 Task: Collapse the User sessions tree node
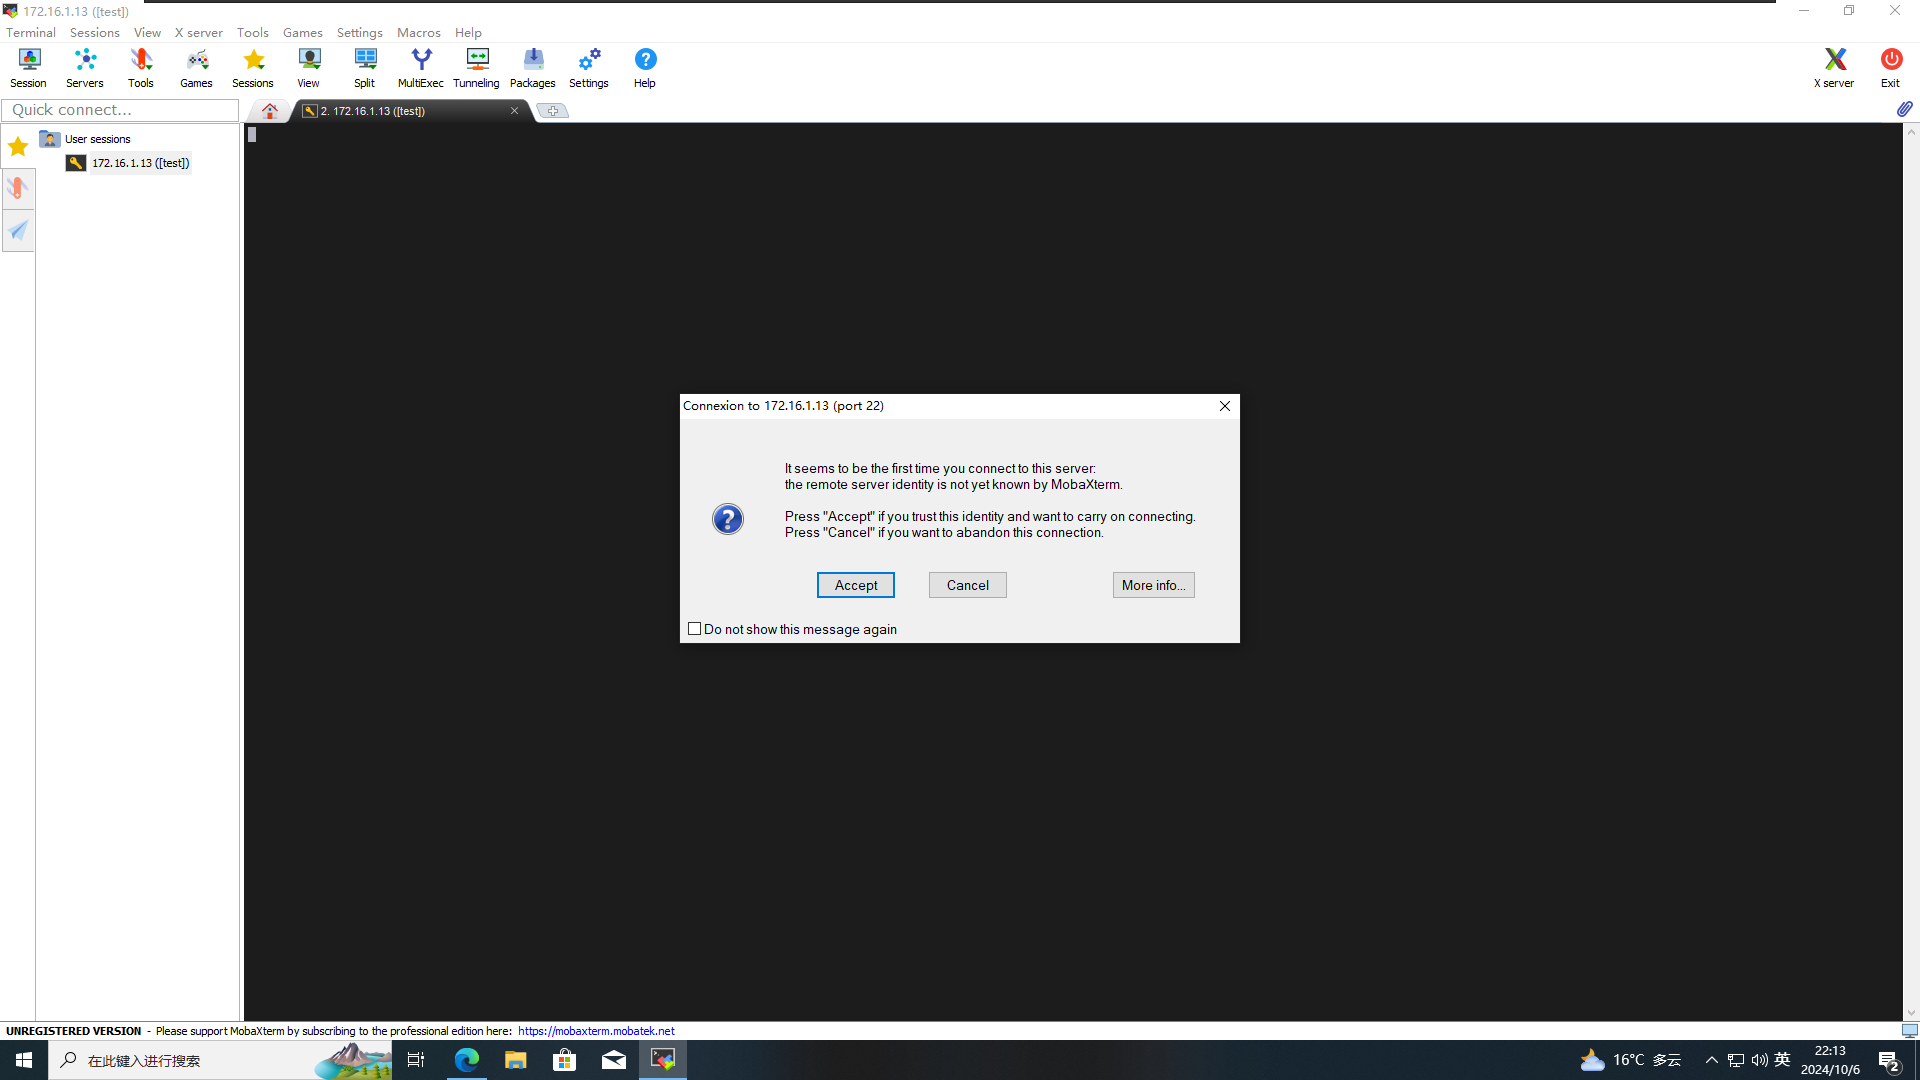(x=50, y=139)
